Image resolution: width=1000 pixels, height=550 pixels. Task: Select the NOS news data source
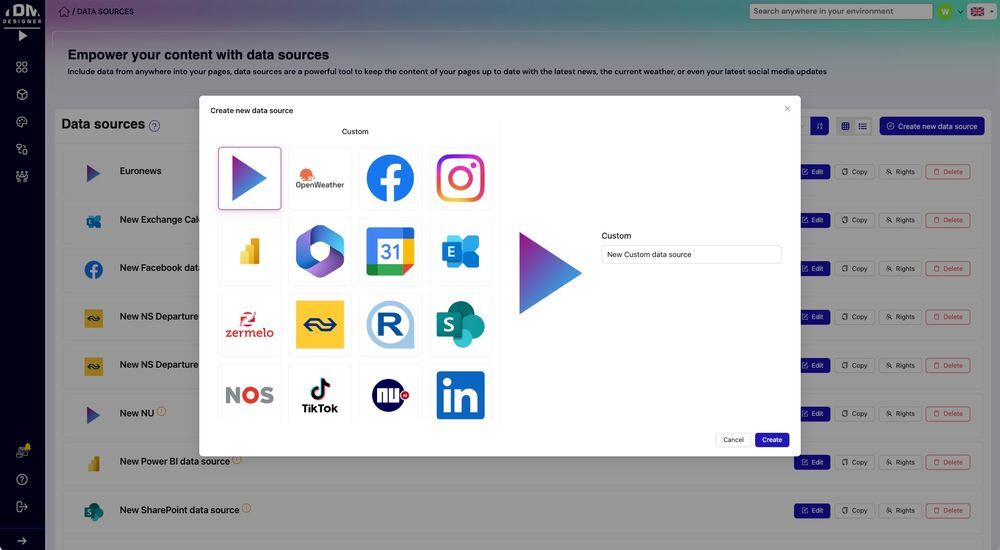coord(249,394)
